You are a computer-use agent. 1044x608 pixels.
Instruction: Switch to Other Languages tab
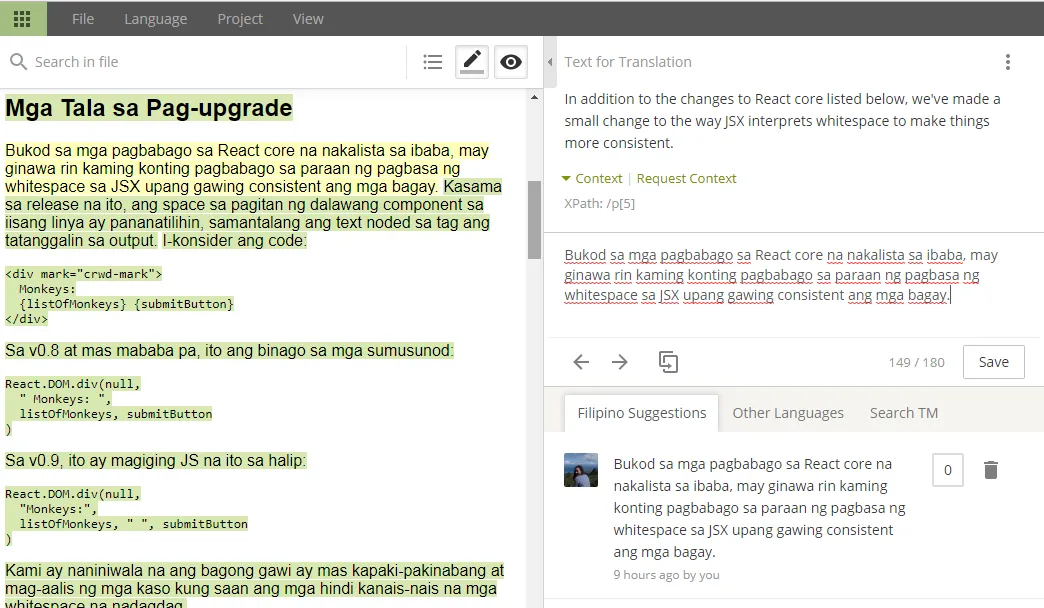(x=788, y=413)
